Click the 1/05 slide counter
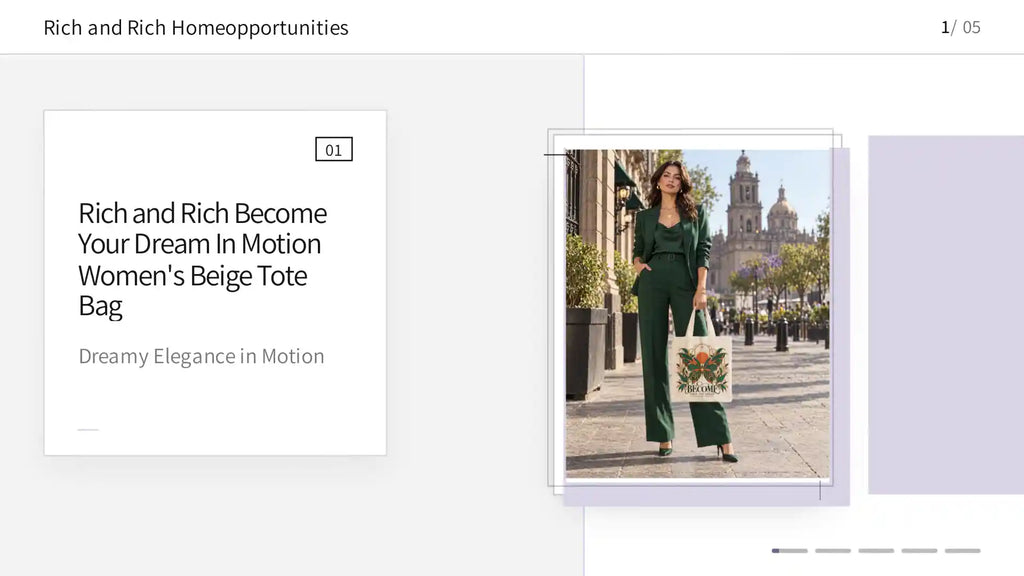1024x576 pixels. coord(961,27)
